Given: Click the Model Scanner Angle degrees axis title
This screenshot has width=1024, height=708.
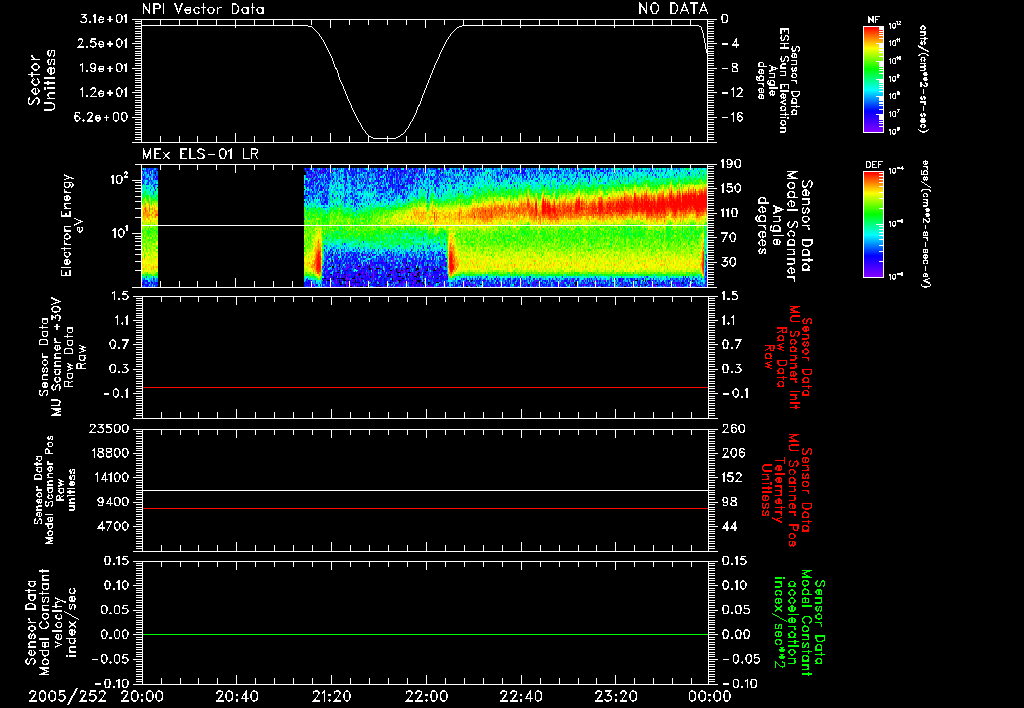Looking at the screenshot, I should click(784, 226).
